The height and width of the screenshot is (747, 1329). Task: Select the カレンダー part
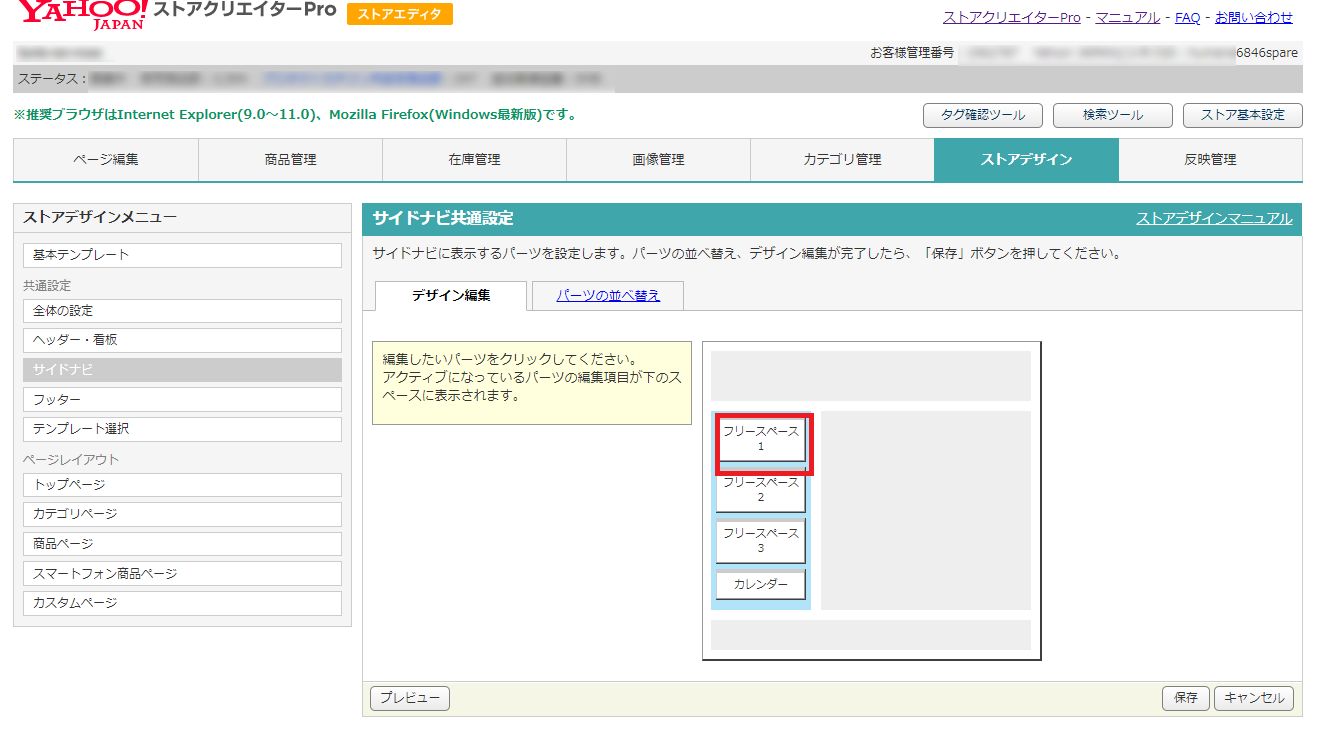click(x=761, y=585)
